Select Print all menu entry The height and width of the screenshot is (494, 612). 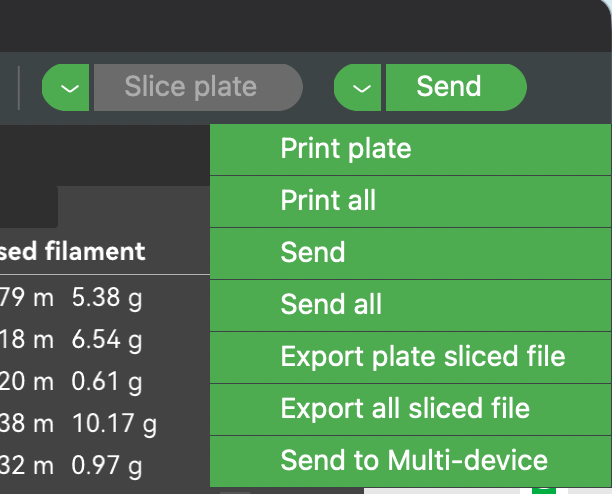coord(328,200)
